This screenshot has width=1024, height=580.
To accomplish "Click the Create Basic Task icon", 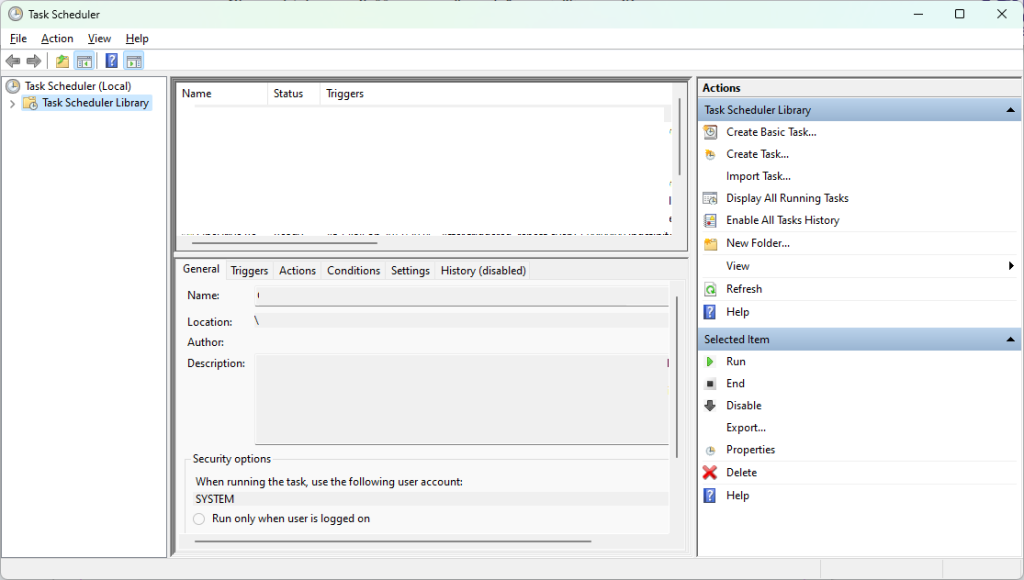I will [x=711, y=132].
